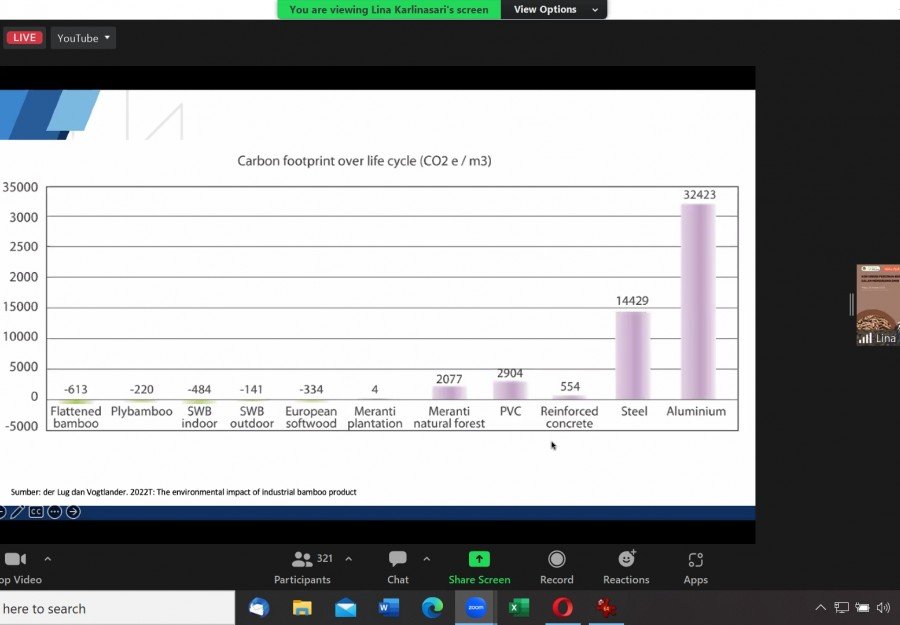900x625 pixels.
Task: Show hidden system tray icons
Action: 821,607
